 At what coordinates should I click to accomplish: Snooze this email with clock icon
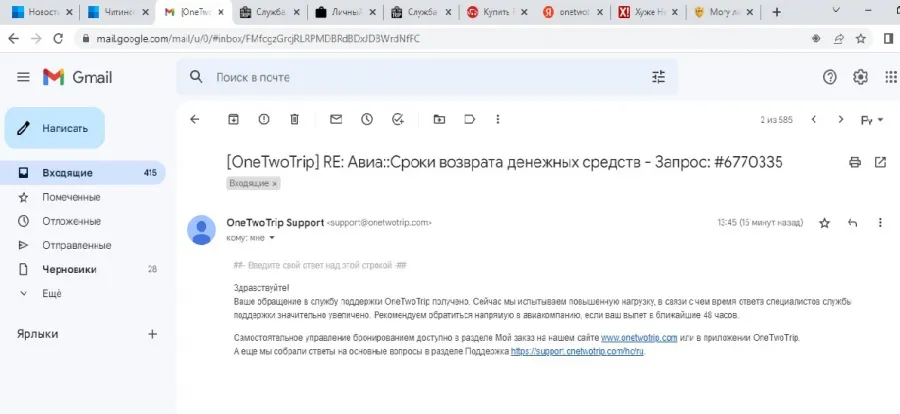click(x=367, y=119)
